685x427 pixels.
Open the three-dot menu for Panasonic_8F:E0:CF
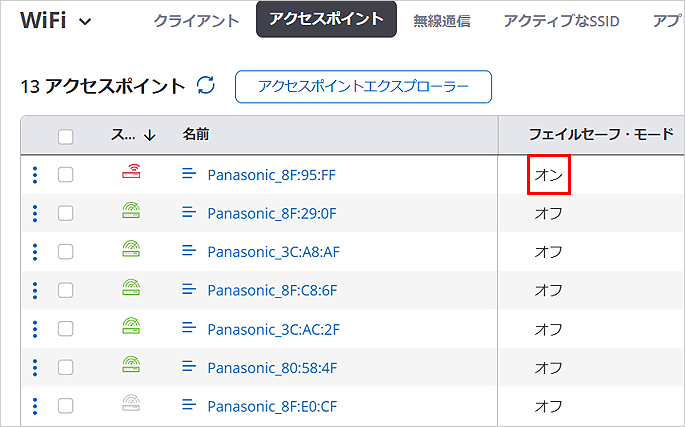tap(35, 406)
